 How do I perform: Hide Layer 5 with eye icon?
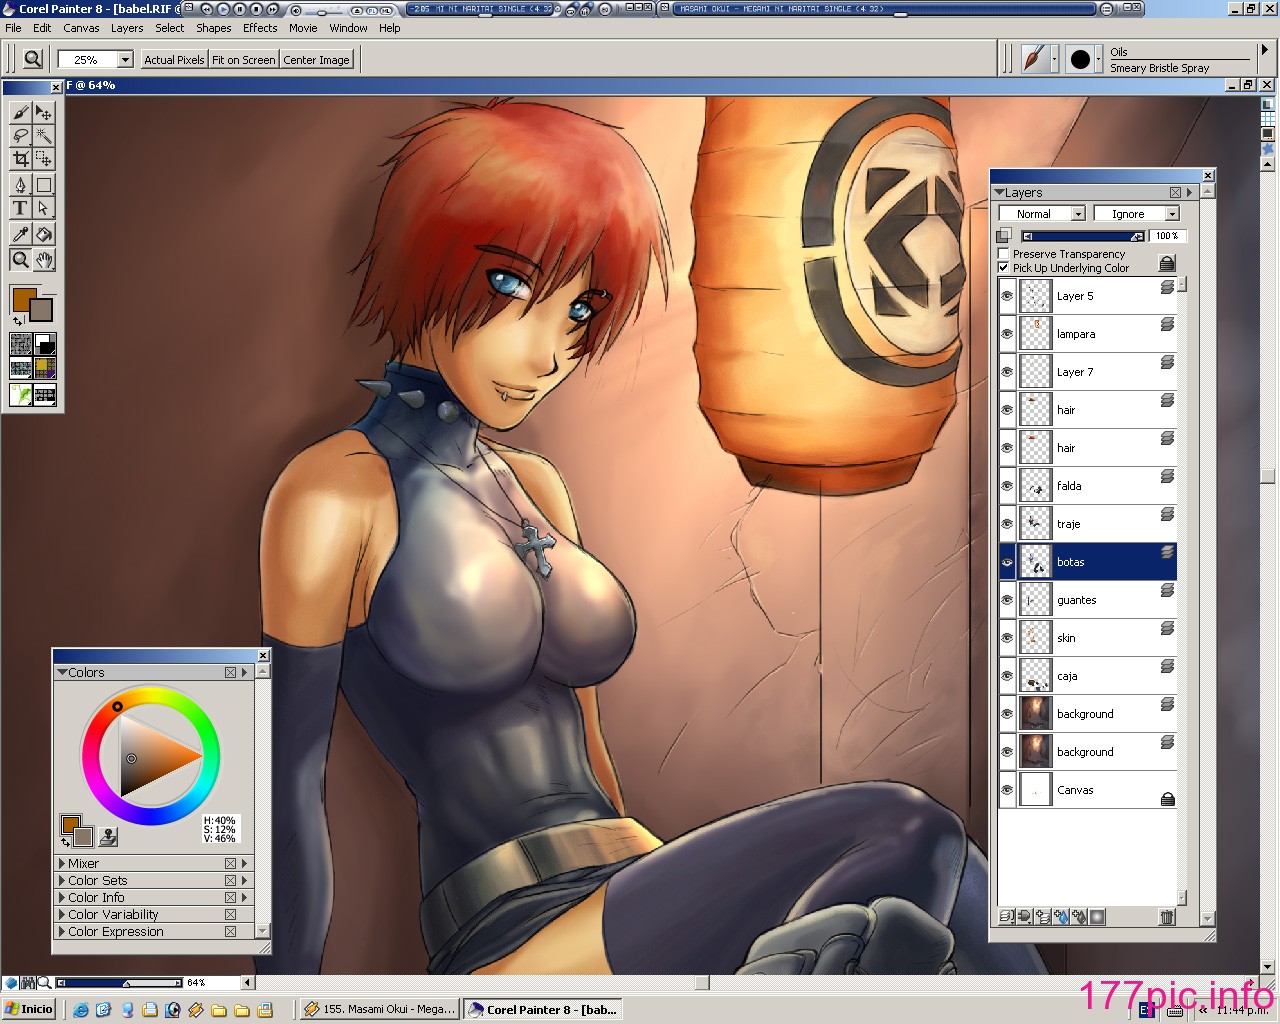pos(1007,296)
